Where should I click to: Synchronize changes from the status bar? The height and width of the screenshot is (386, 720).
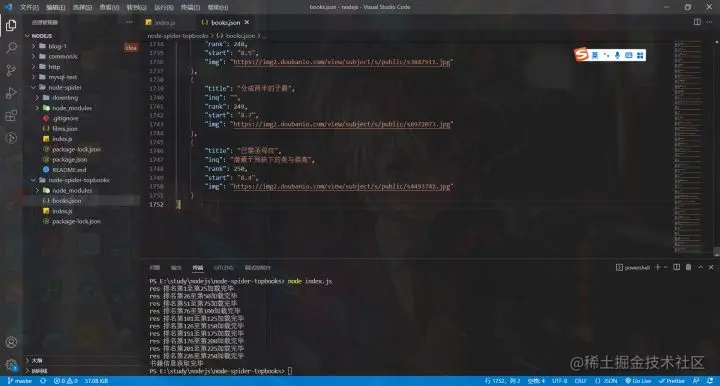click(x=43, y=381)
